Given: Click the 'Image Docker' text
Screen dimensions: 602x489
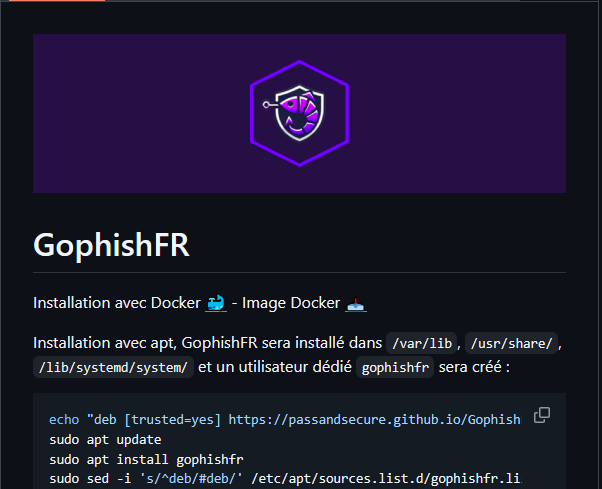Looking at the screenshot, I should tap(291, 303).
